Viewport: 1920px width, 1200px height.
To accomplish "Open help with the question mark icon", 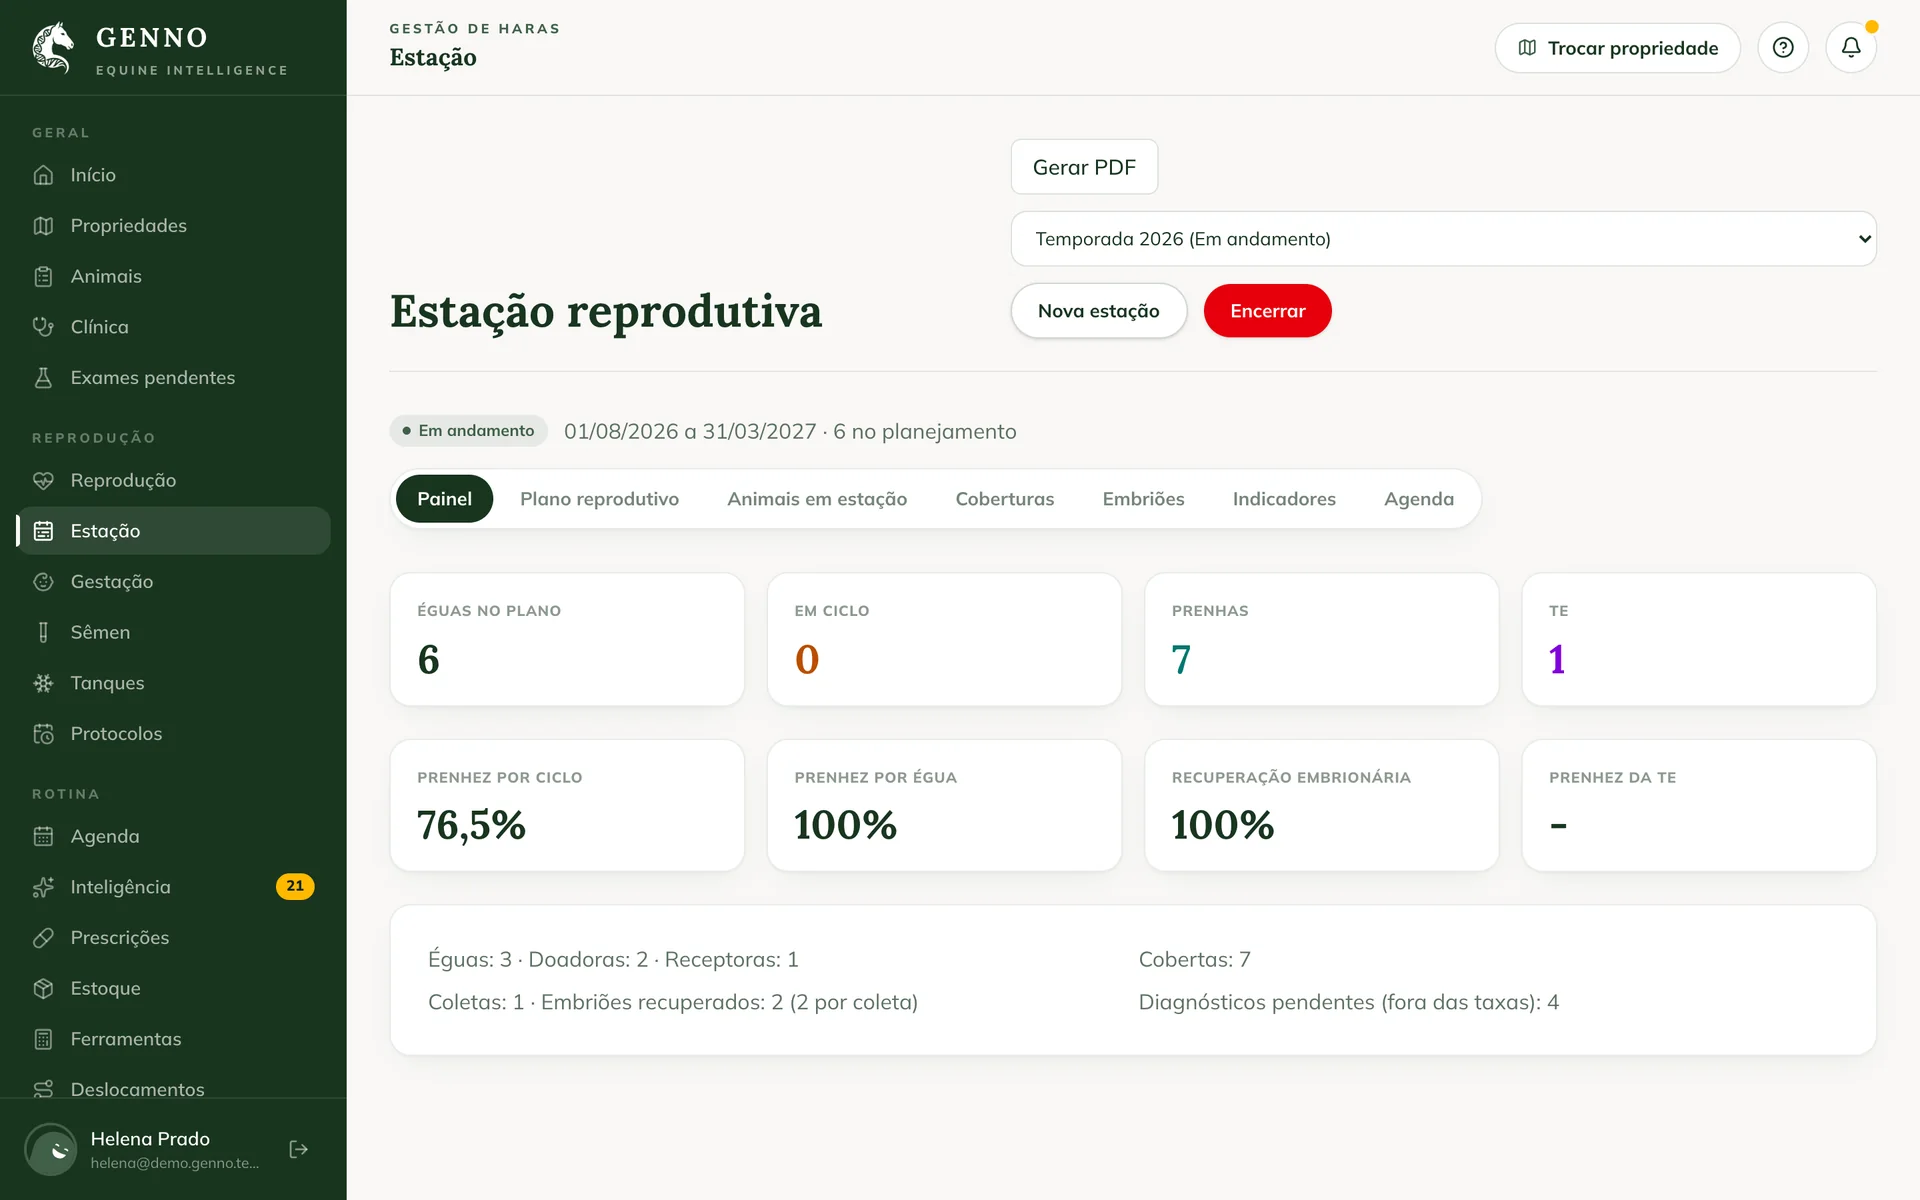I will [x=1783, y=47].
